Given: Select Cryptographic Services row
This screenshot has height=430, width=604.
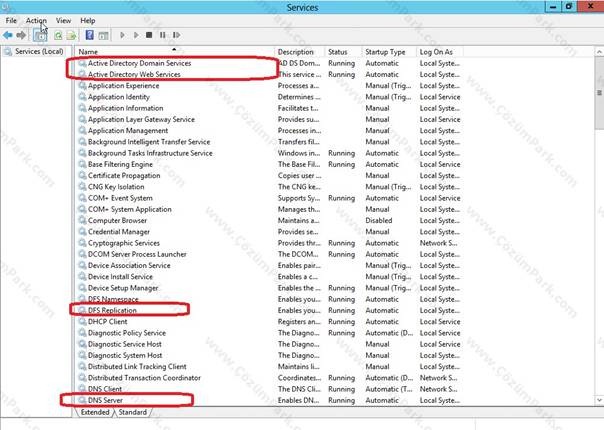Looking at the screenshot, I should point(124,243).
